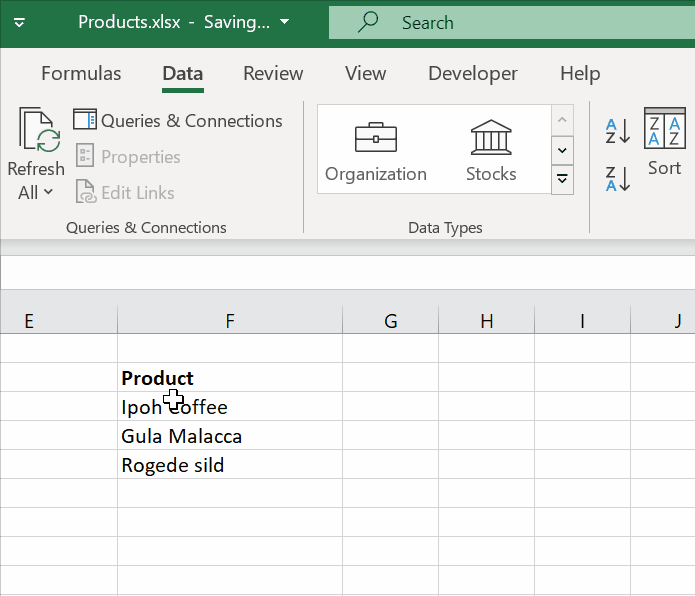Expand the Data Types gallery
The width and height of the screenshot is (695, 596).
coord(563,179)
